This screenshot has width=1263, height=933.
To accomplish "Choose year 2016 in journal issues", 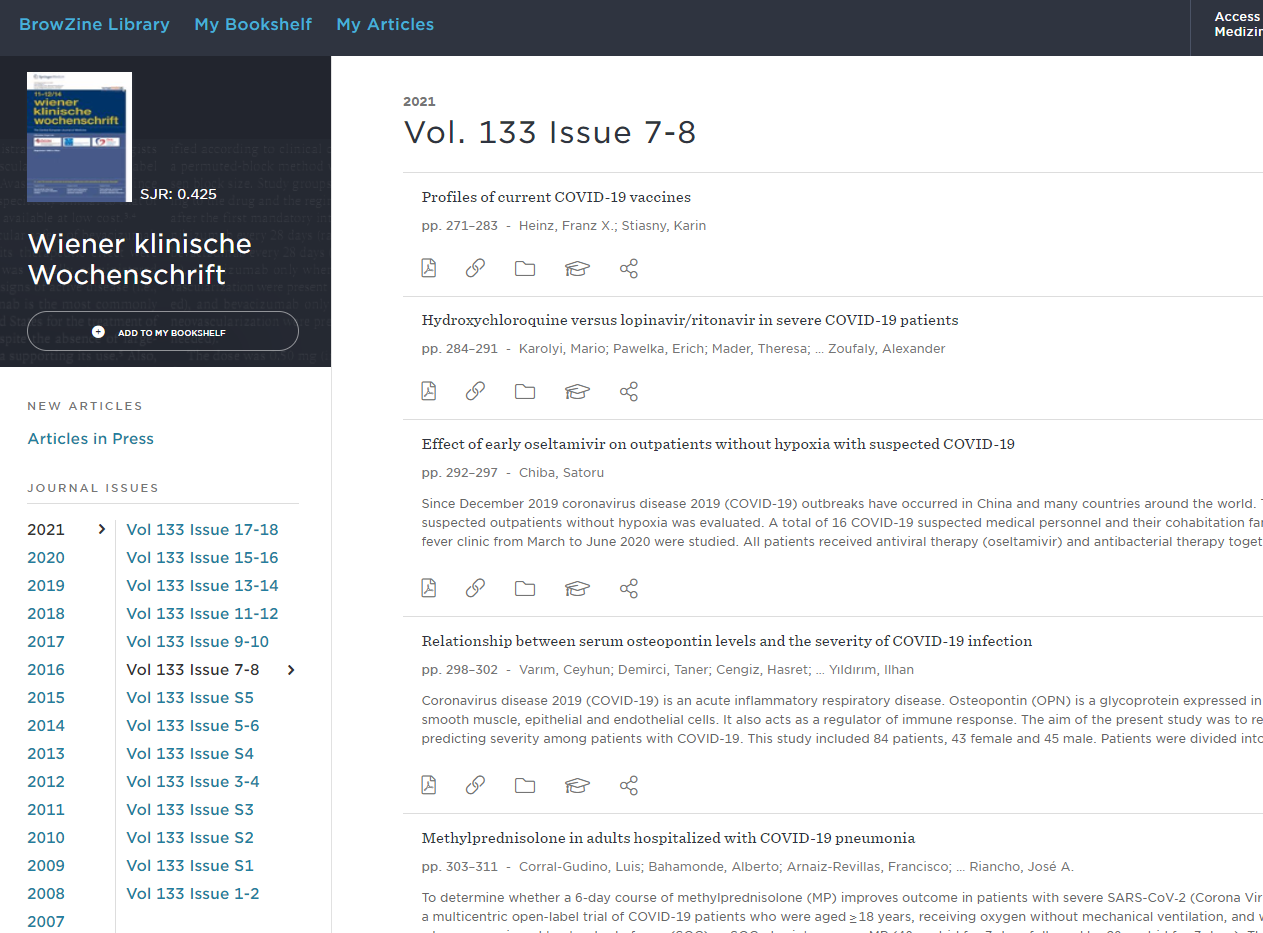I will 46,670.
